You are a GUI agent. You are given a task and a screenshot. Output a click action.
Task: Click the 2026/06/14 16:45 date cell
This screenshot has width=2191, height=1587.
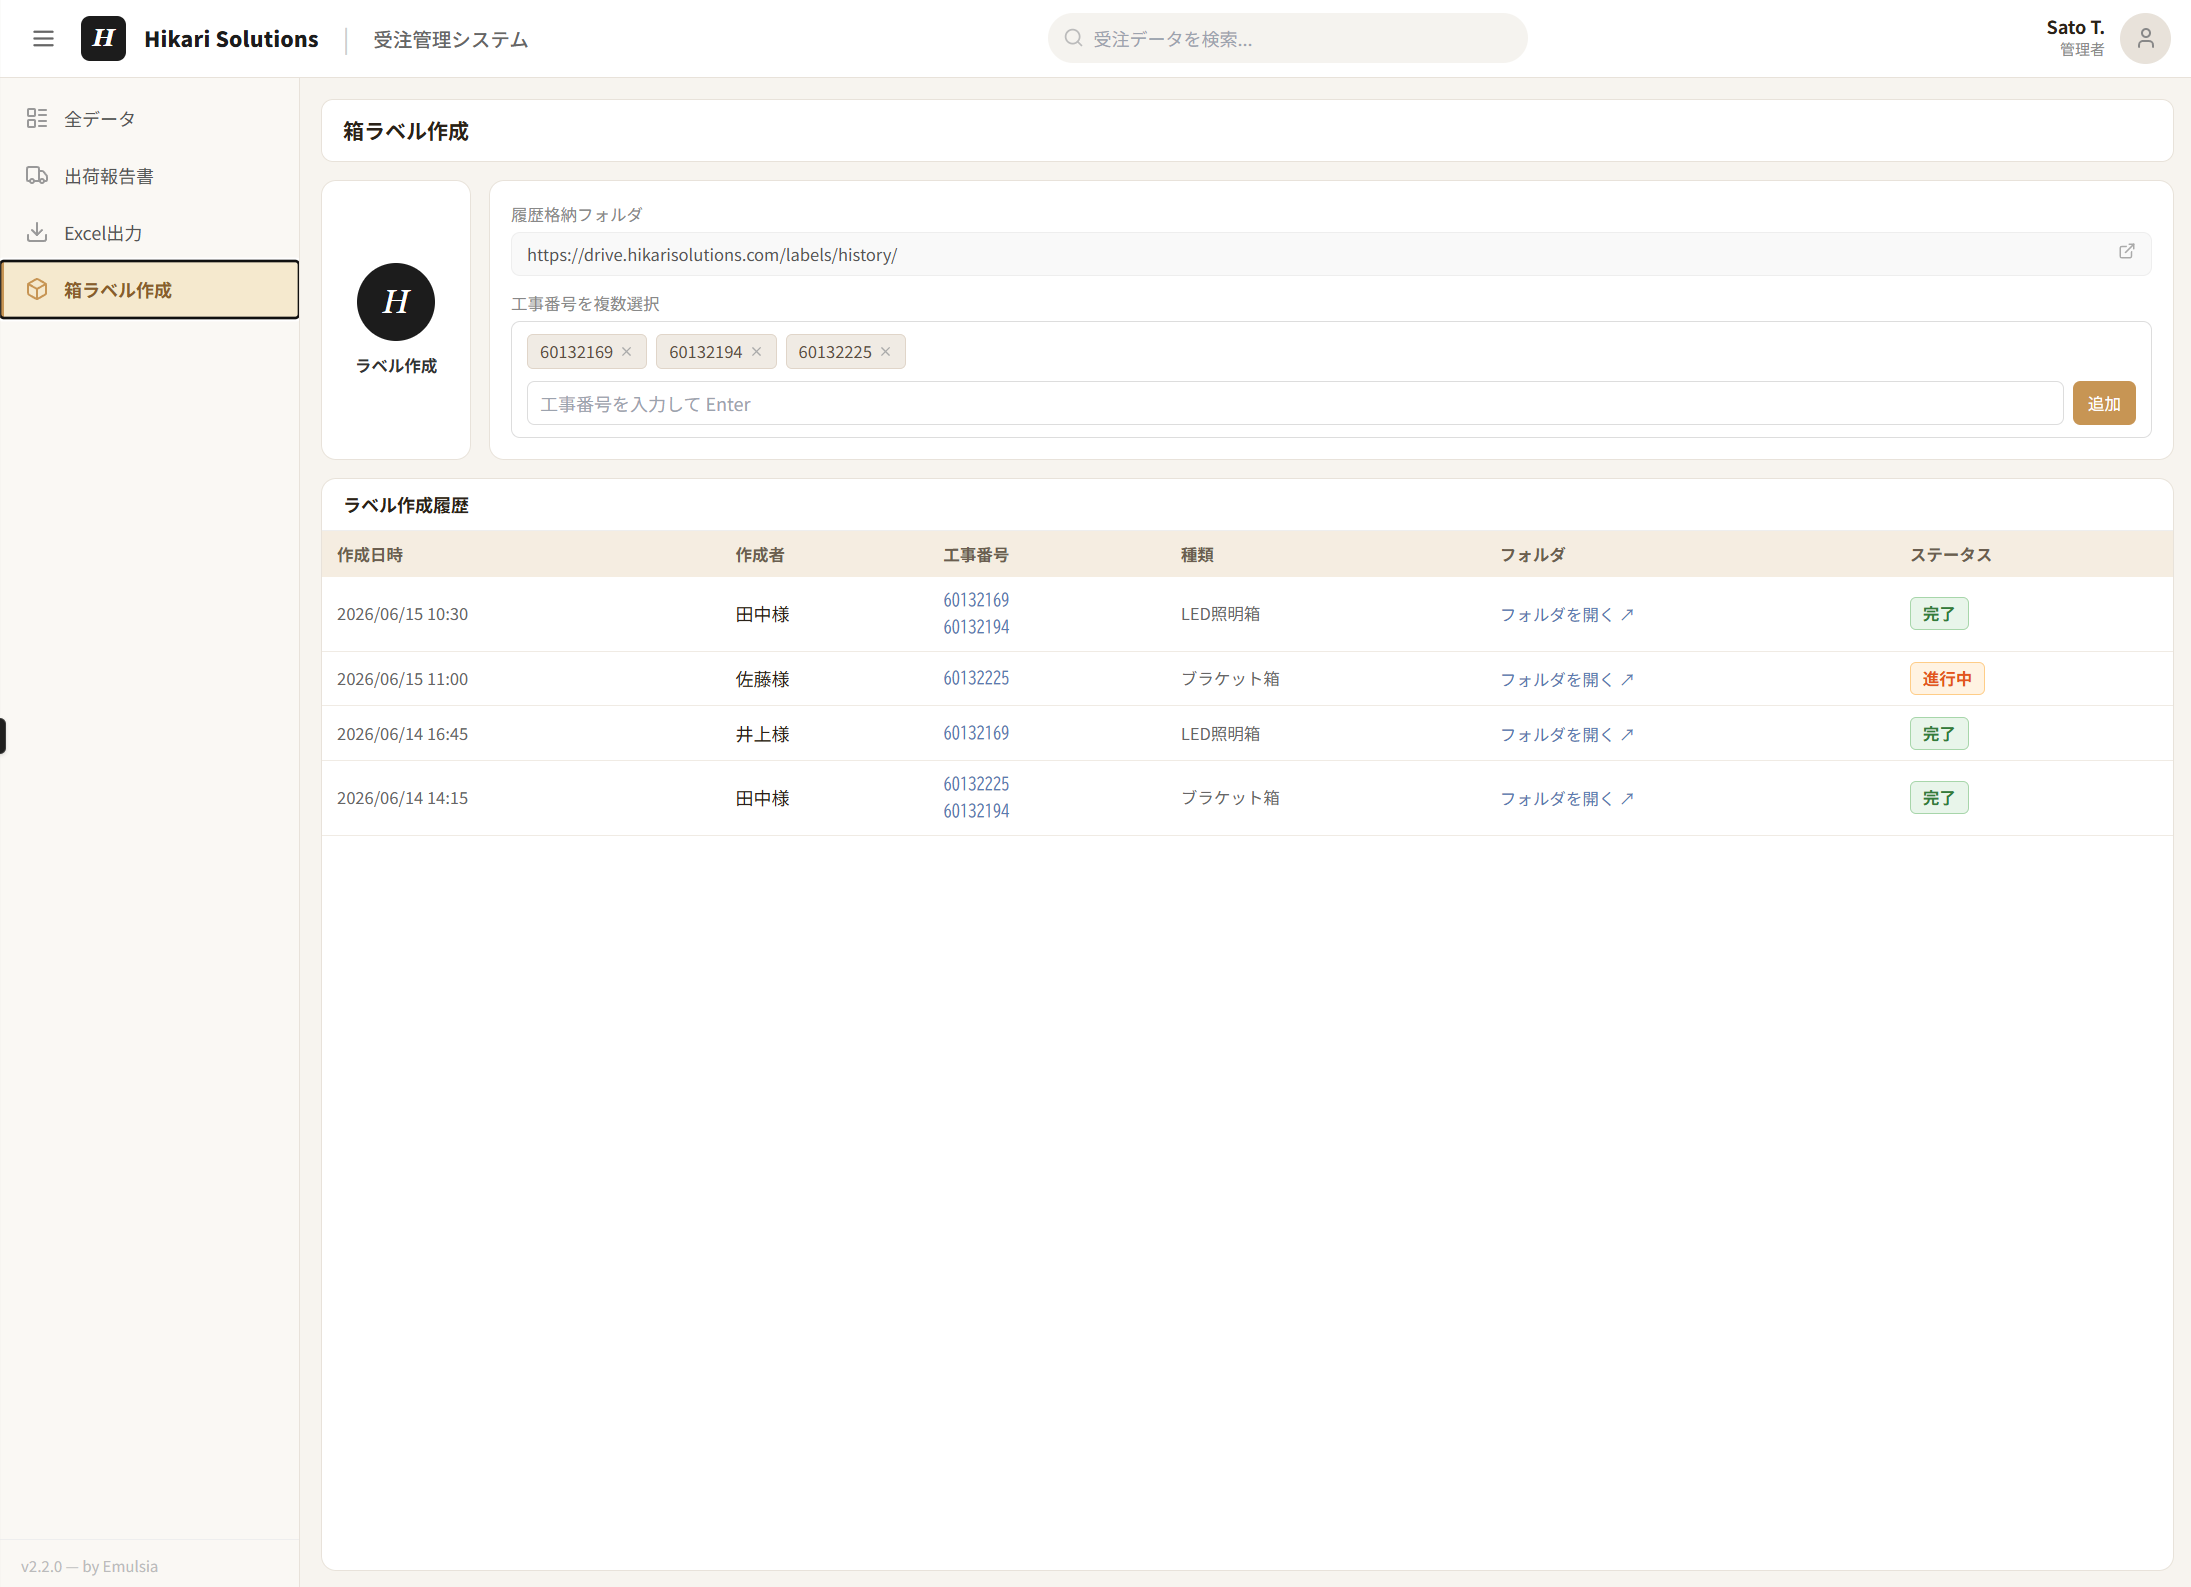tap(402, 734)
